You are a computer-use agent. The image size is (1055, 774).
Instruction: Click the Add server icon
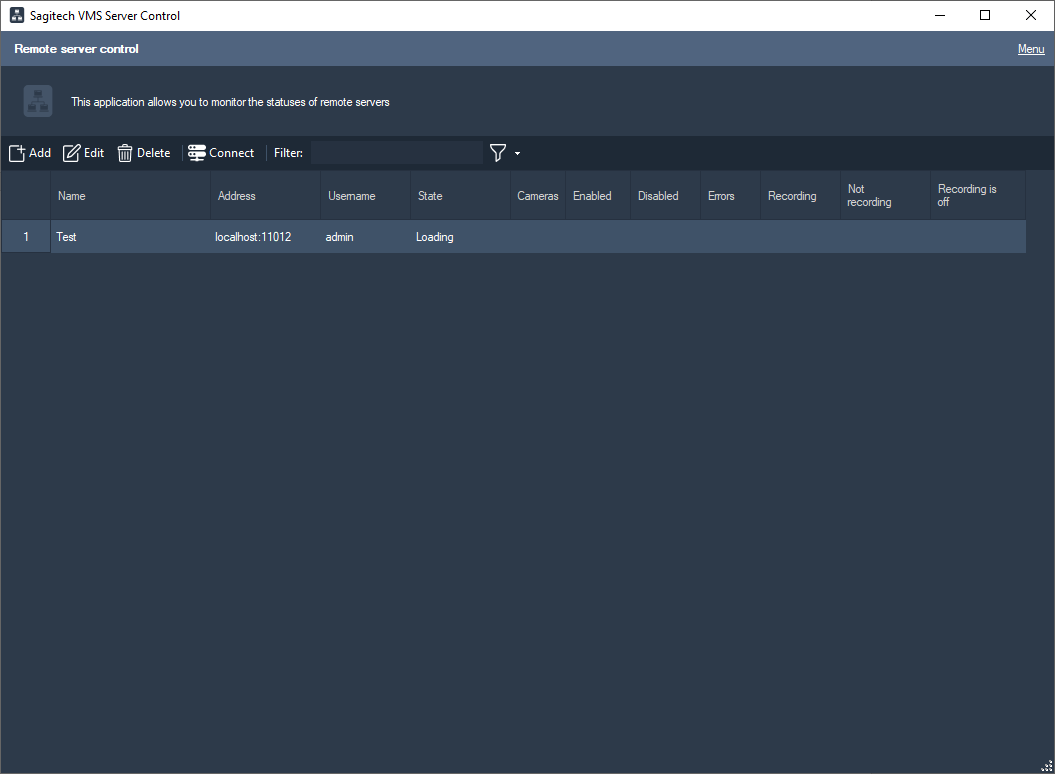click(x=17, y=153)
